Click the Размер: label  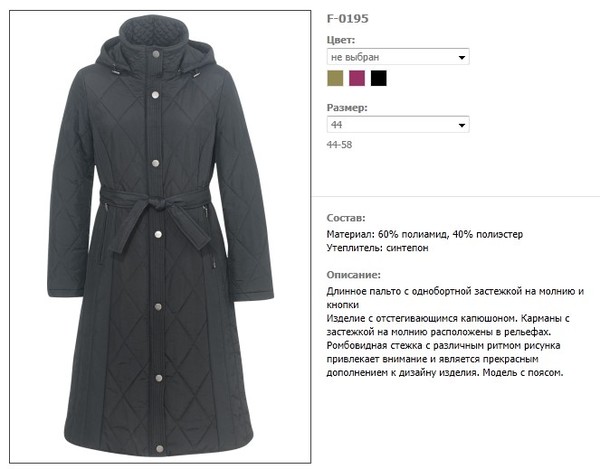pos(347,107)
